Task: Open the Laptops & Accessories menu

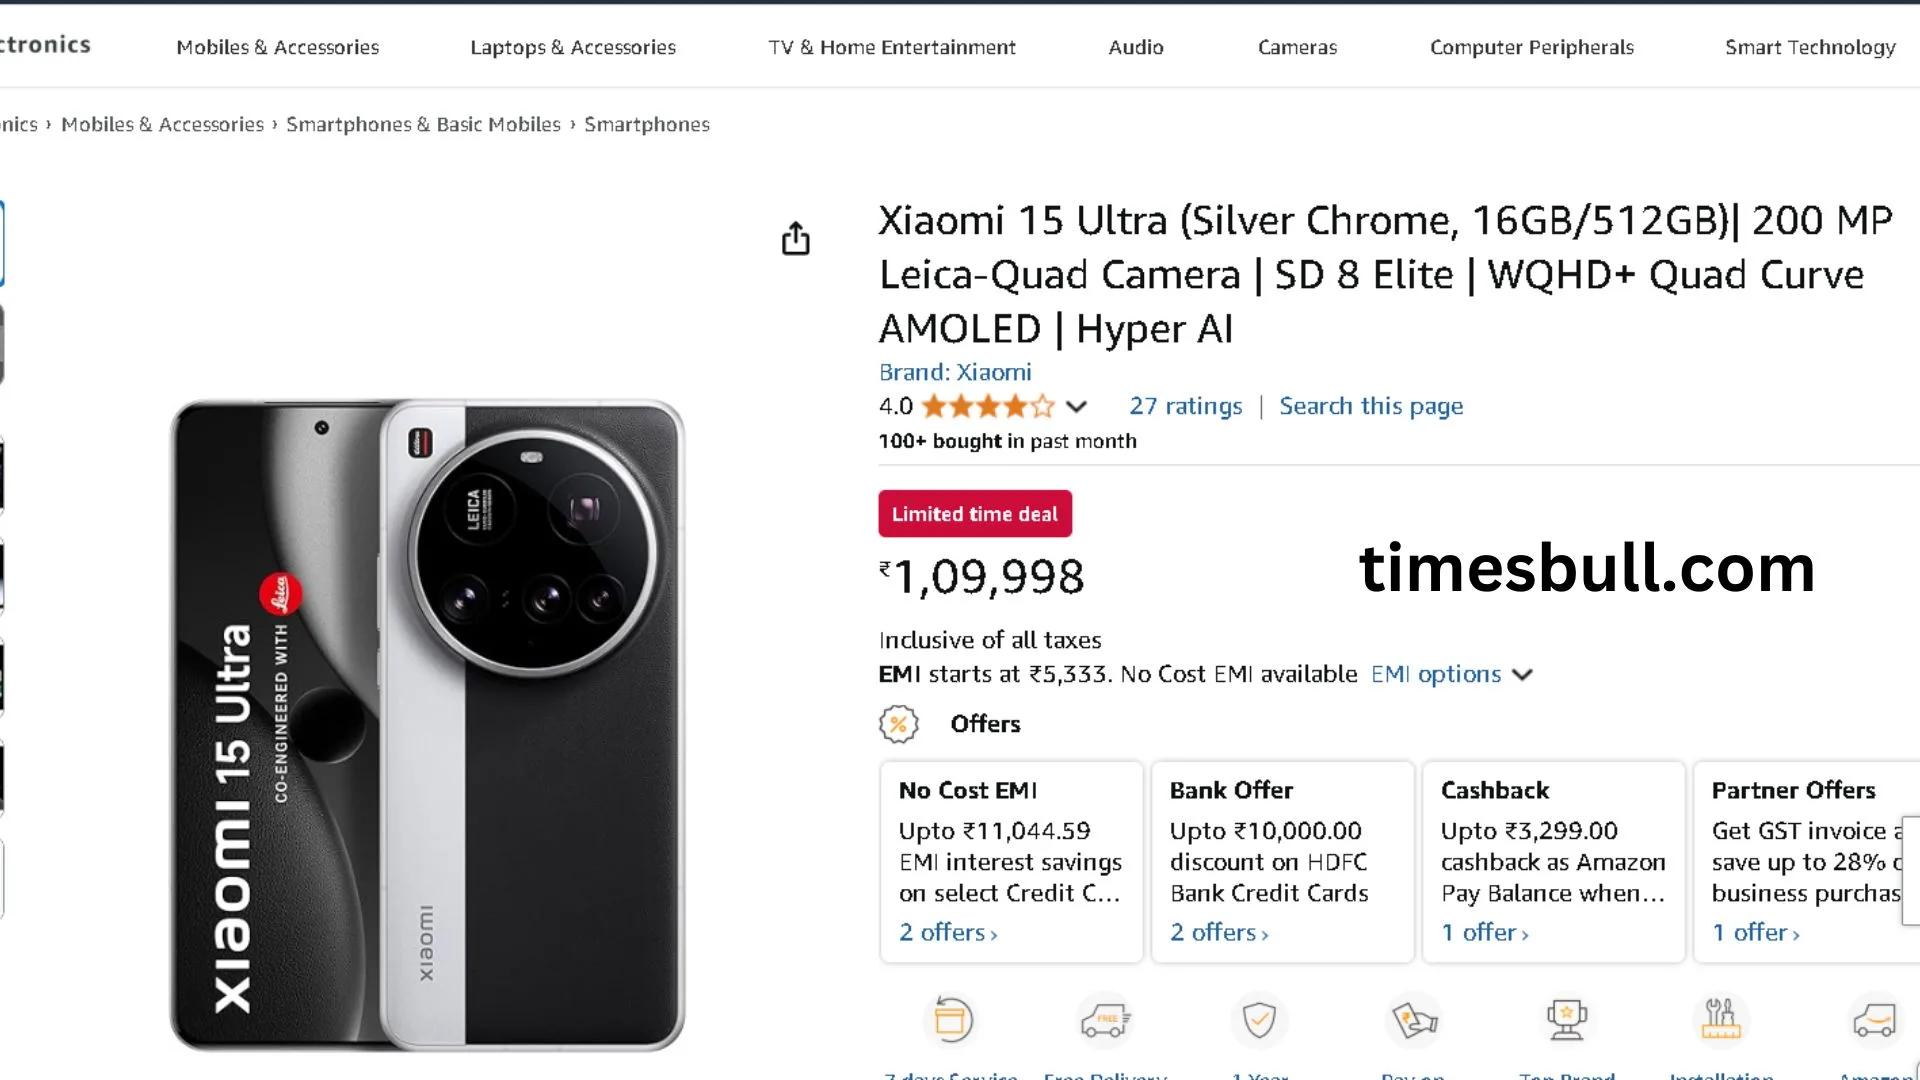Action: (x=572, y=47)
